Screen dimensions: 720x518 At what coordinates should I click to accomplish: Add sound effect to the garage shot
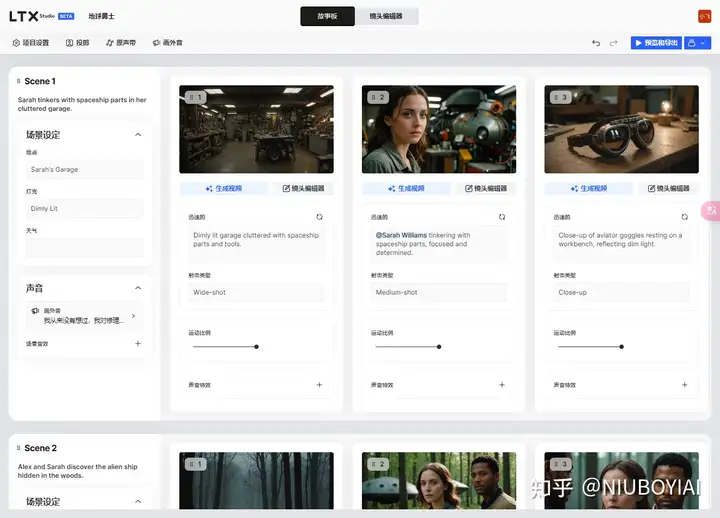click(319, 385)
